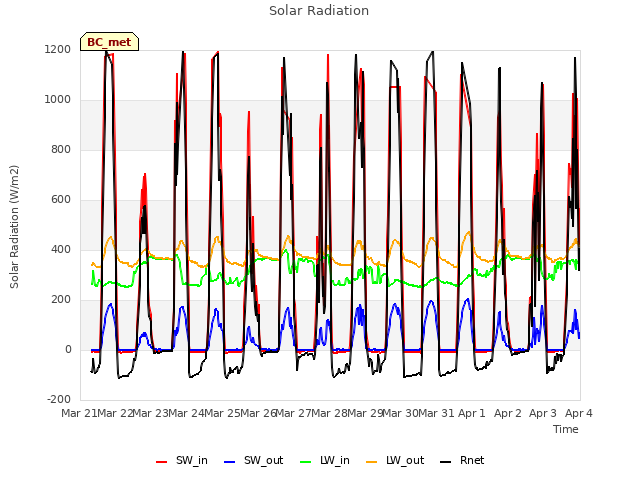Click the 1200 y-axis label

point(58,49)
